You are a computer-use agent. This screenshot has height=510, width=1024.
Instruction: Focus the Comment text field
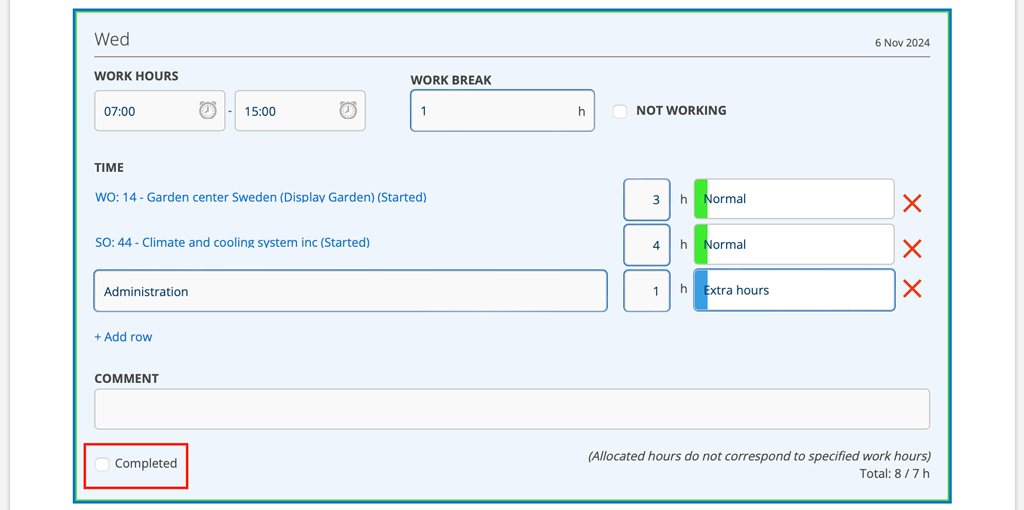pos(511,409)
